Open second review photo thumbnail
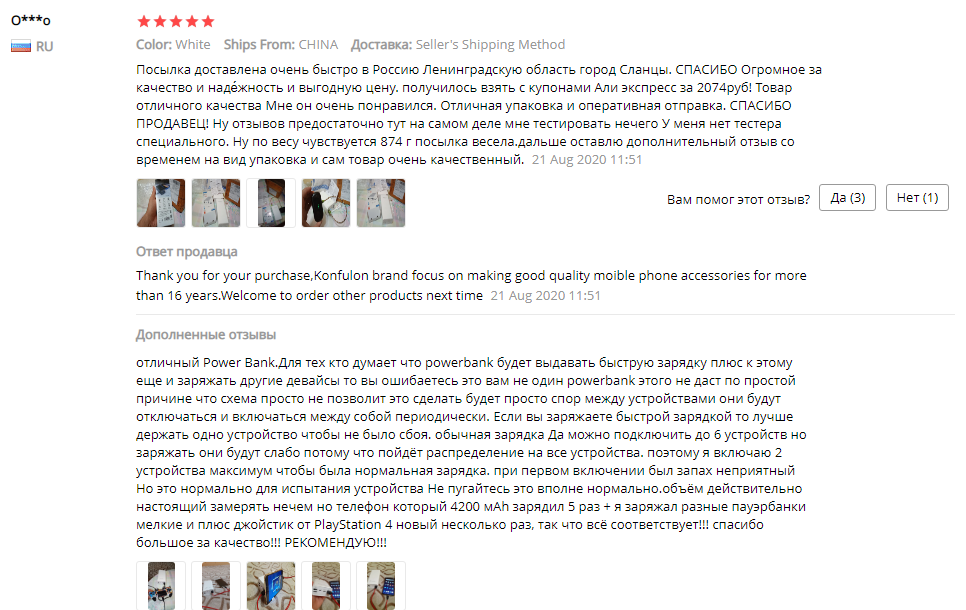 (x=216, y=203)
